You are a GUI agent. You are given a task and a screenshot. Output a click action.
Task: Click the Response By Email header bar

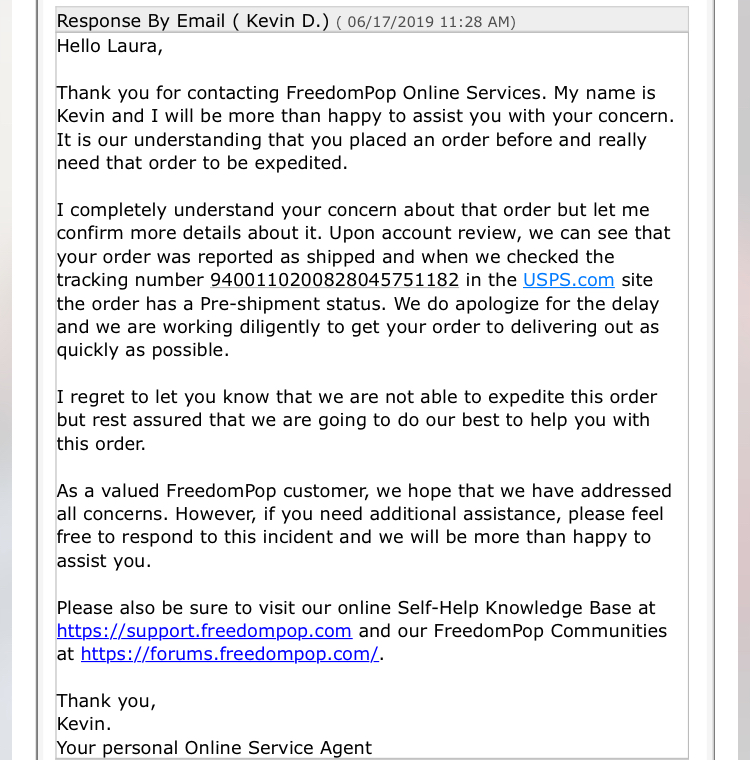(372, 20)
